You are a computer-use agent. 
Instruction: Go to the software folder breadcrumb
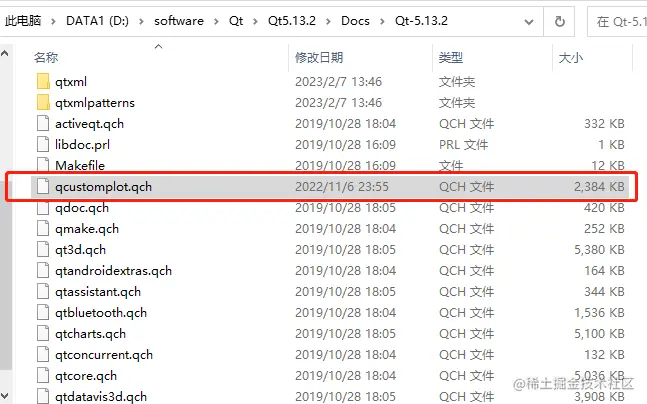point(179,21)
